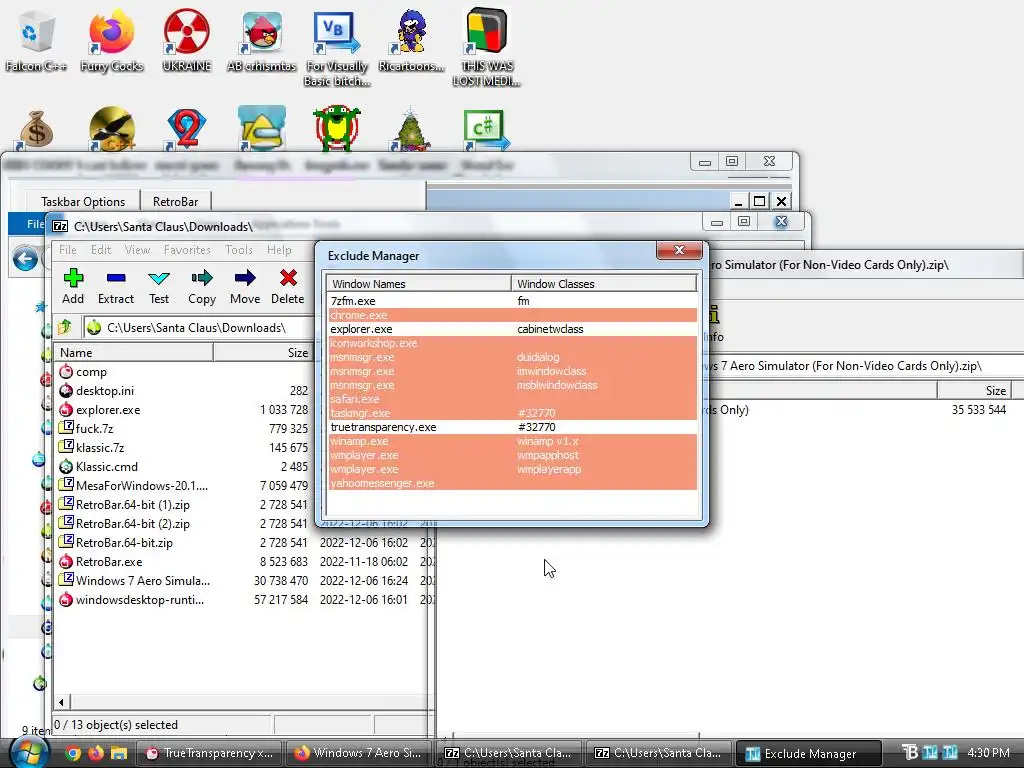Open the Ricartoons desktop shortcut
The image size is (1024, 768).
point(411,40)
